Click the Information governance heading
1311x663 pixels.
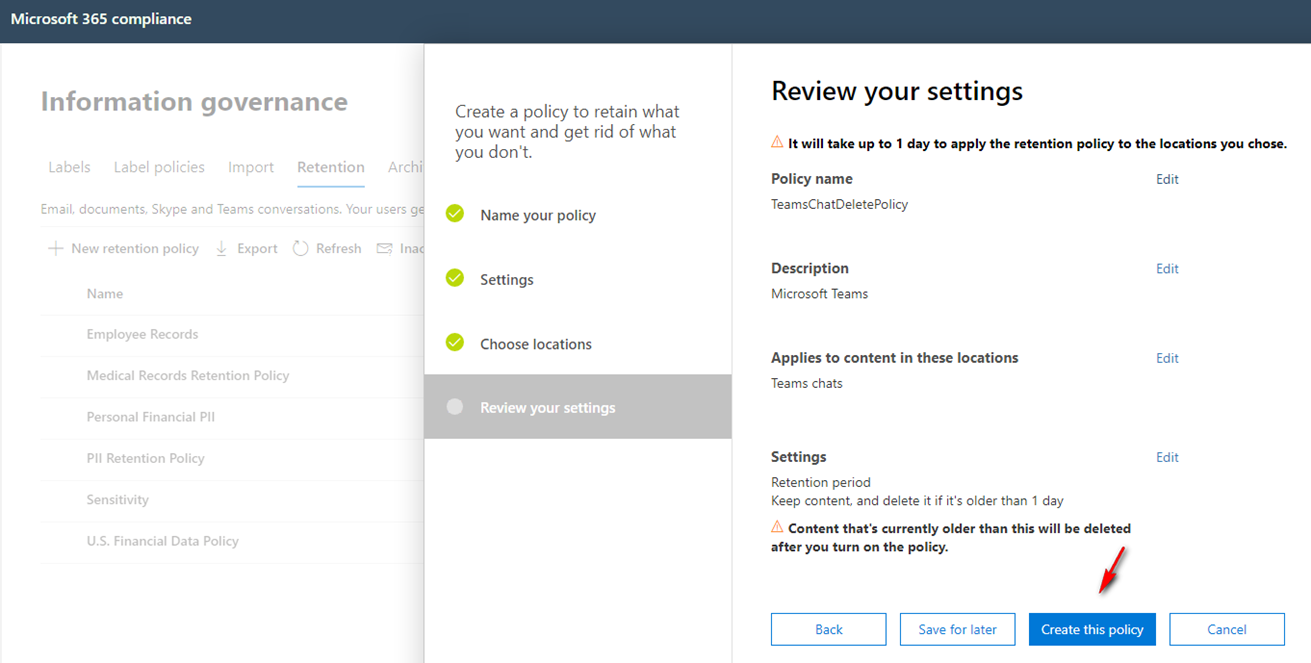(x=194, y=102)
